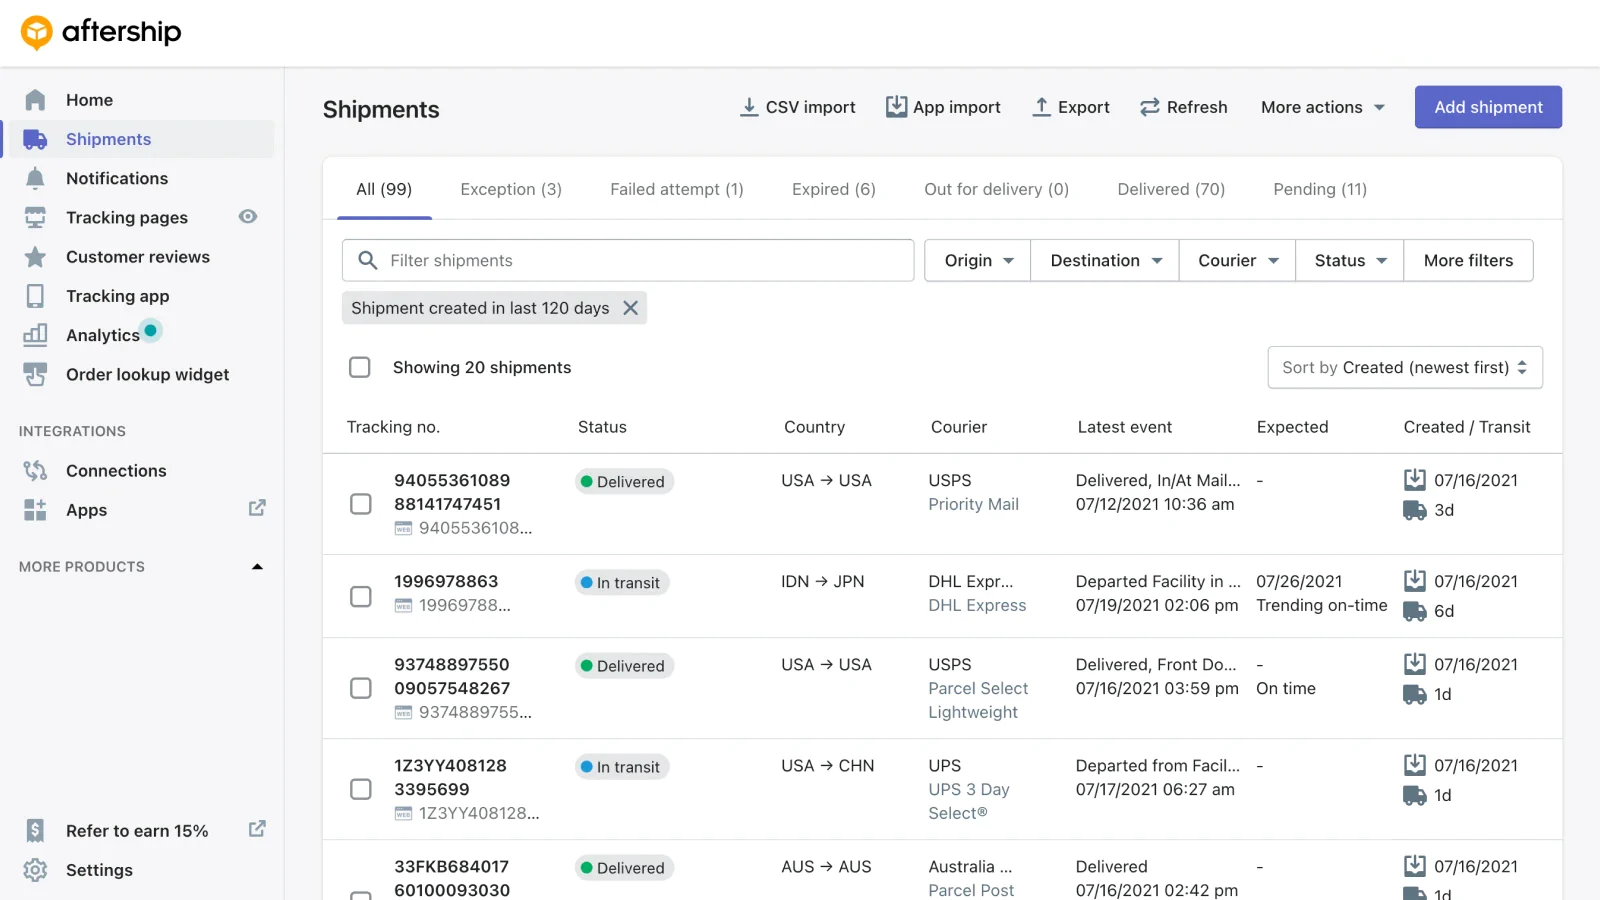Screen dimensions: 1600x900
Task: Open the Tracking app phone icon
Action: 35,296
